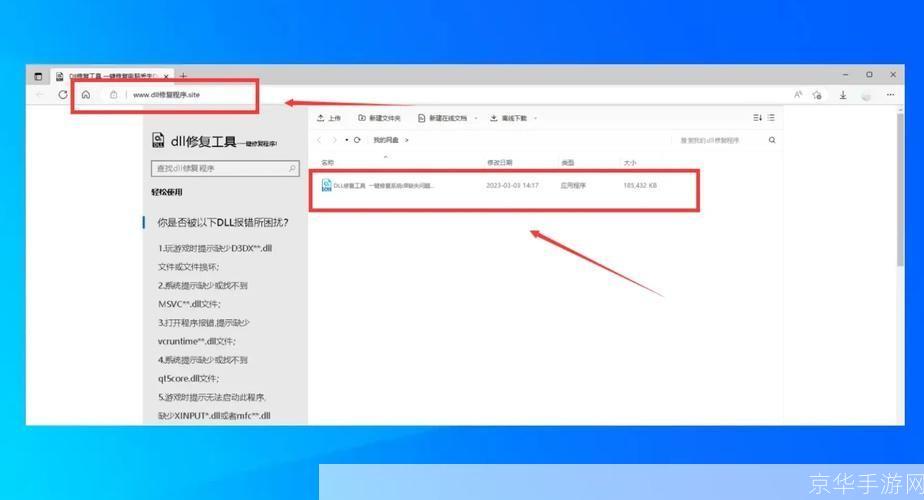This screenshot has height=500, width=924.
Task: Click the read aloud icon
Action: (x=798, y=94)
